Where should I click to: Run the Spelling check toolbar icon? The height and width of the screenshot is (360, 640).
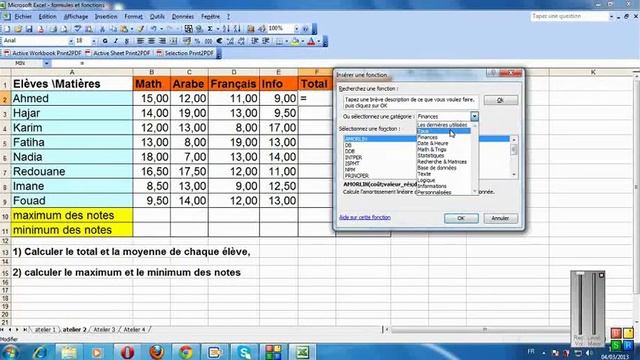tap(78, 29)
